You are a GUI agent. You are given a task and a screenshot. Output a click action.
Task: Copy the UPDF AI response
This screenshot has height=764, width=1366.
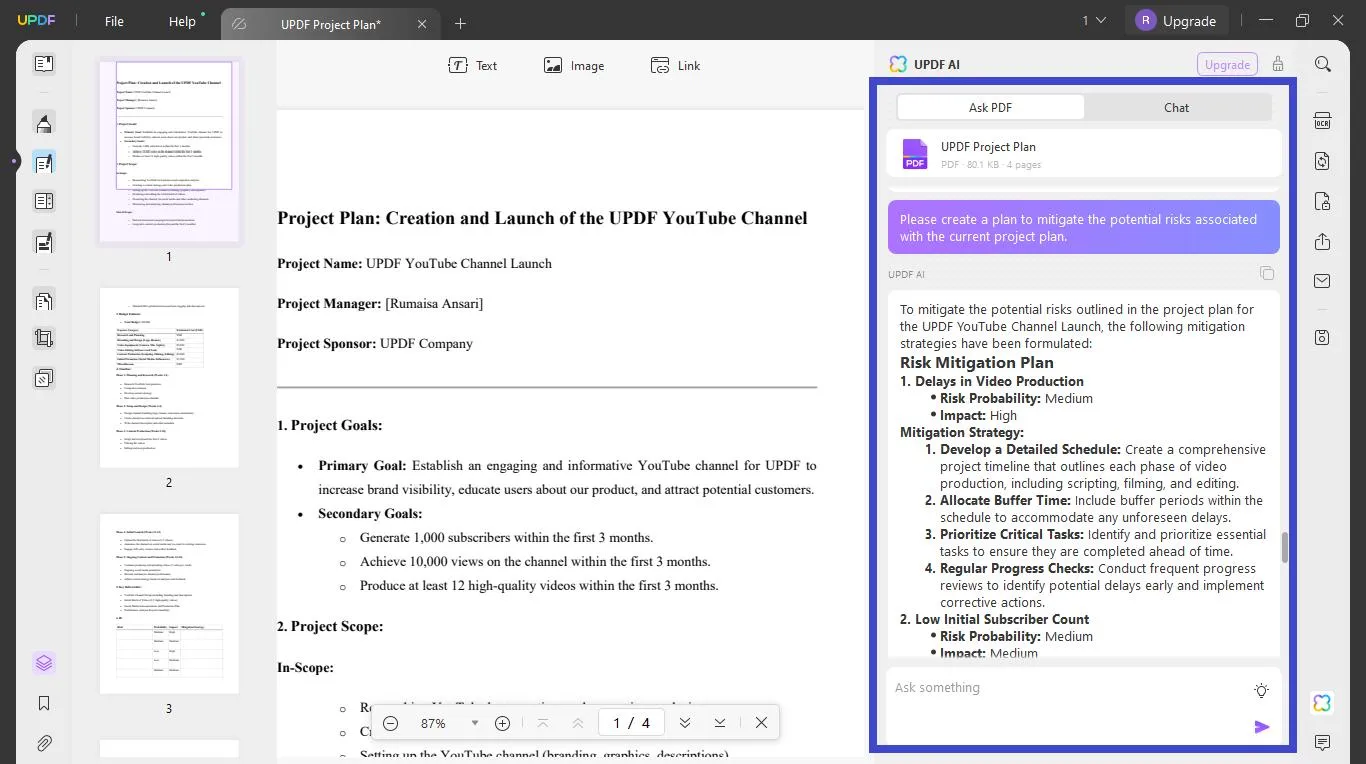click(1266, 274)
